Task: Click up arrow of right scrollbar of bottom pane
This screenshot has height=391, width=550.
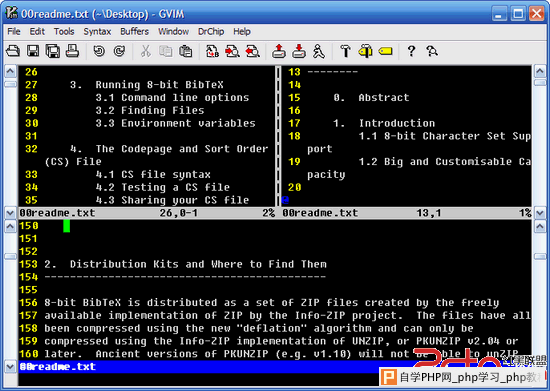Action: (x=540, y=226)
